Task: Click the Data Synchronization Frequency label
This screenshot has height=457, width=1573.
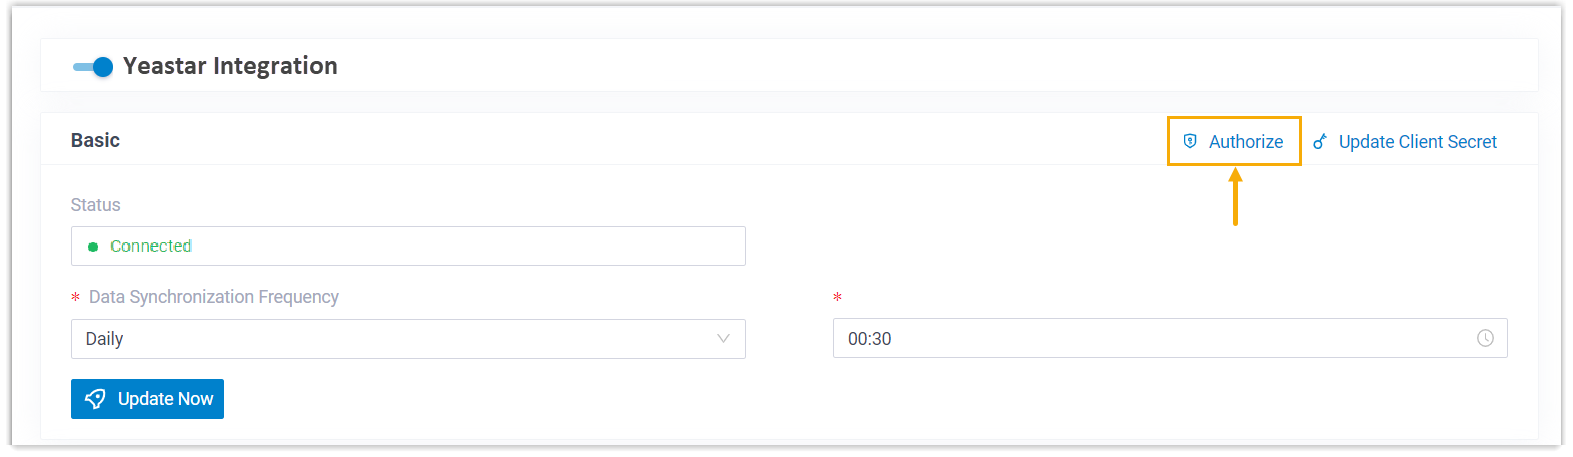Action: pos(213,297)
